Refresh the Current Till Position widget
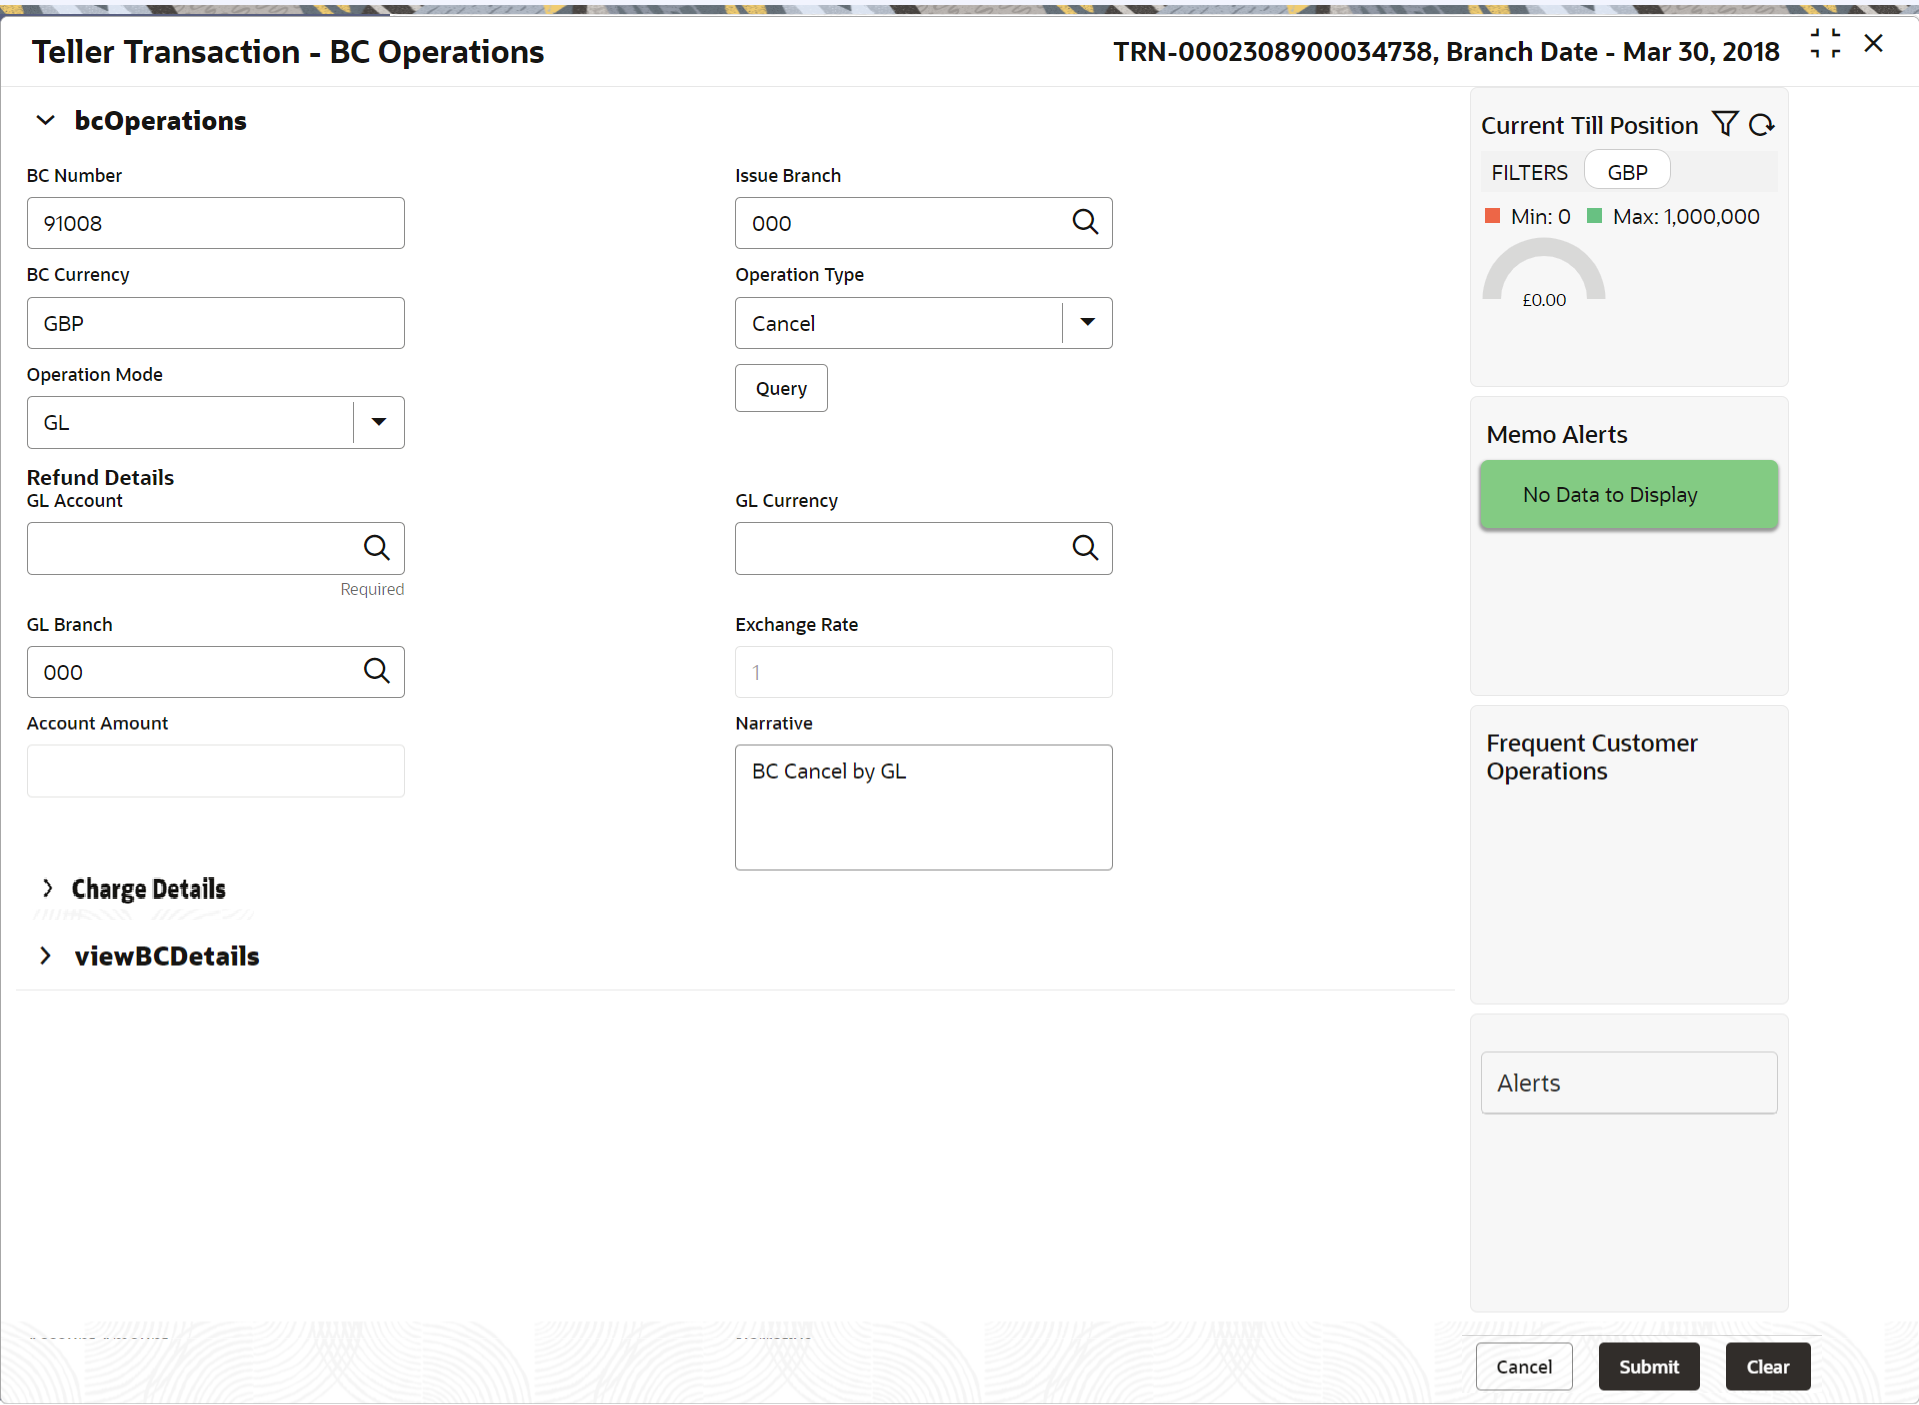1919x1405 pixels. (x=1762, y=124)
